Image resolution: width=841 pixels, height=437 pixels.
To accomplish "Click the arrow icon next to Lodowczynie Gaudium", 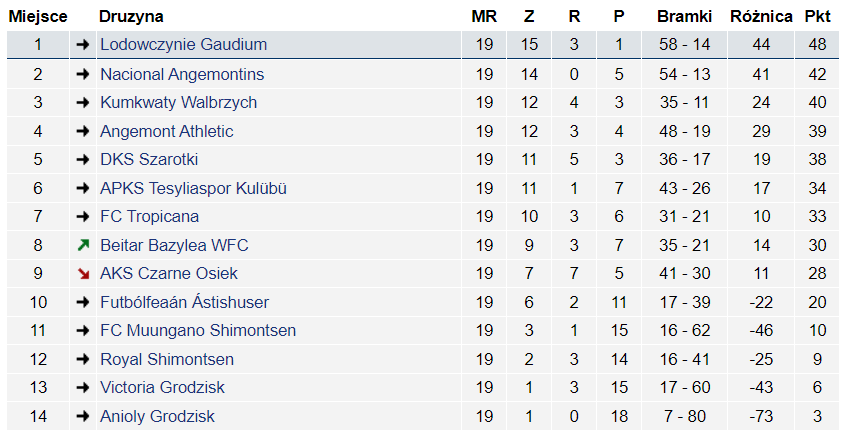I will click(83, 45).
